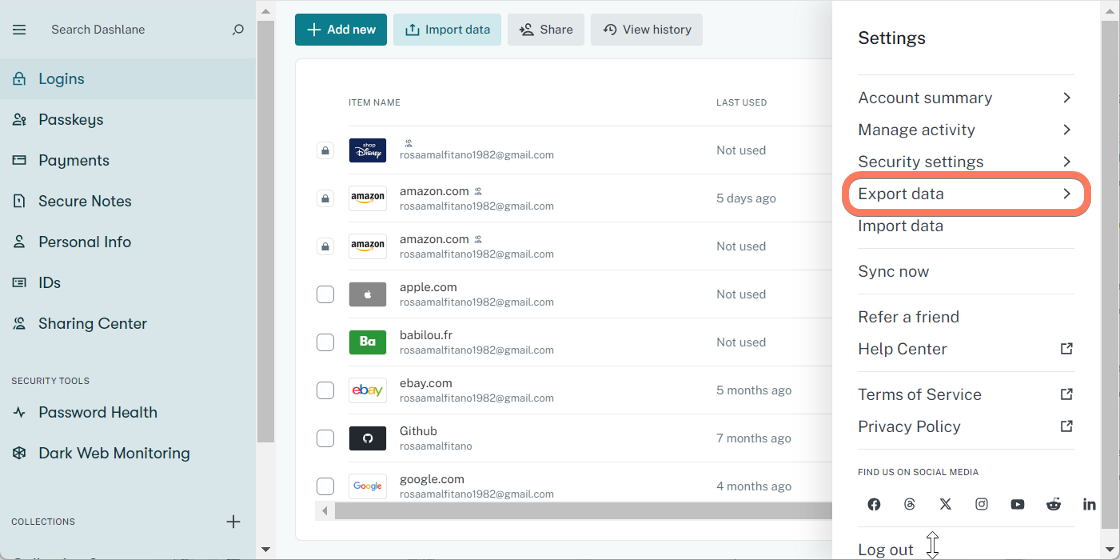The height and width of the screenshot is (560, 1120).
Task: Expand Manage activity chevron
Action: coord(1066,130)
